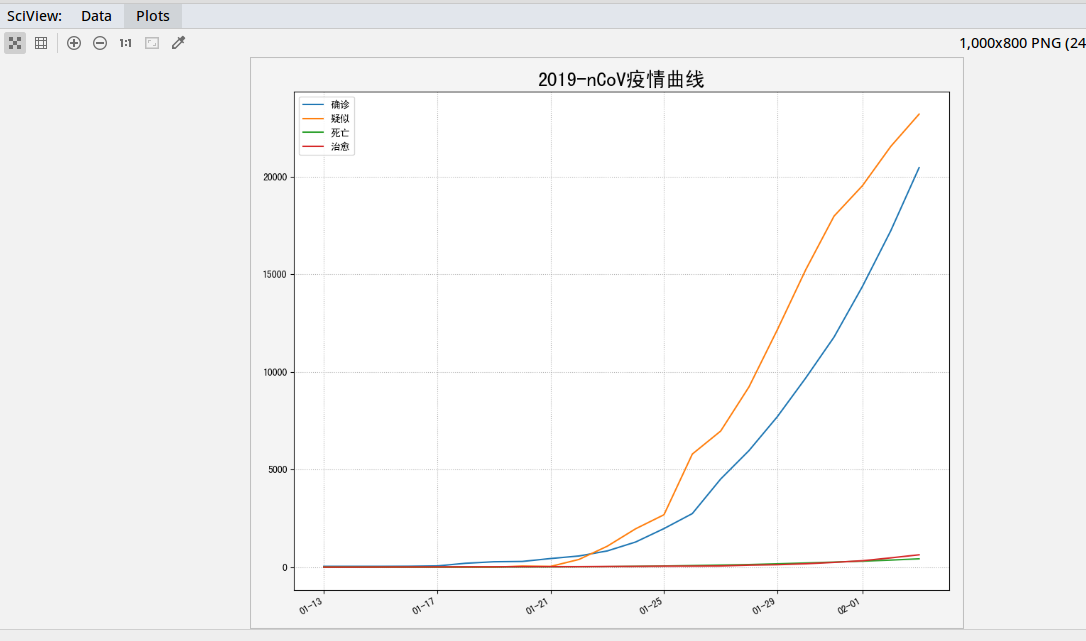This screenshot has width=1086, height=641.
Task: Switch to the Data tab
Action: point(96,15)
